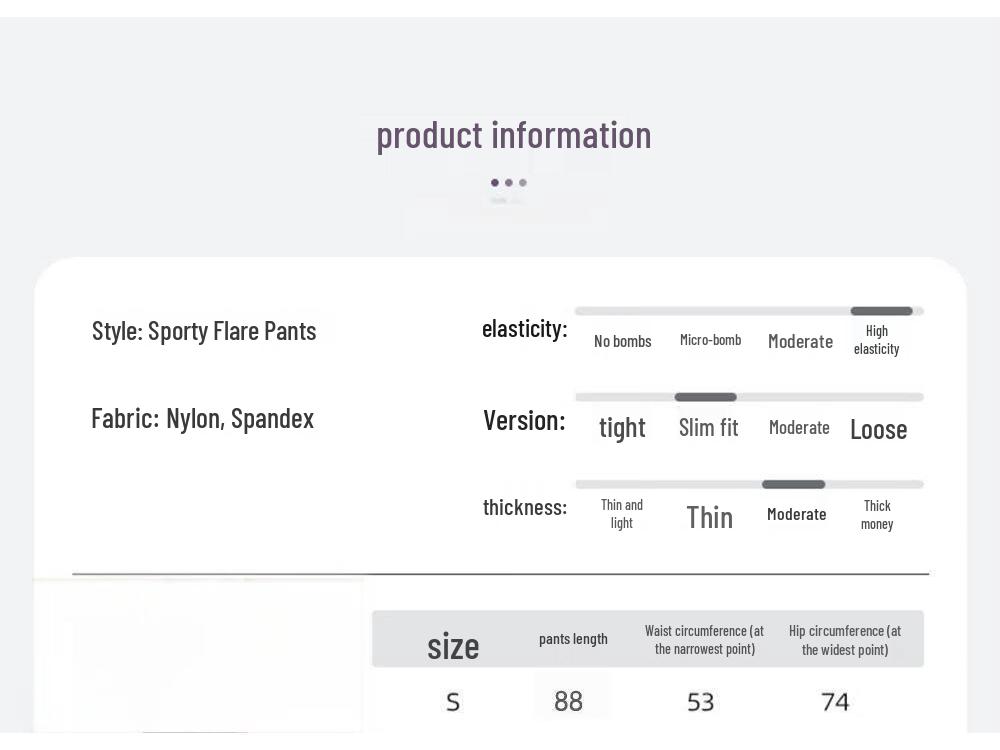Click the Moderate thickness slider indicator
The image size is (1000, 750).
point(793,485)
